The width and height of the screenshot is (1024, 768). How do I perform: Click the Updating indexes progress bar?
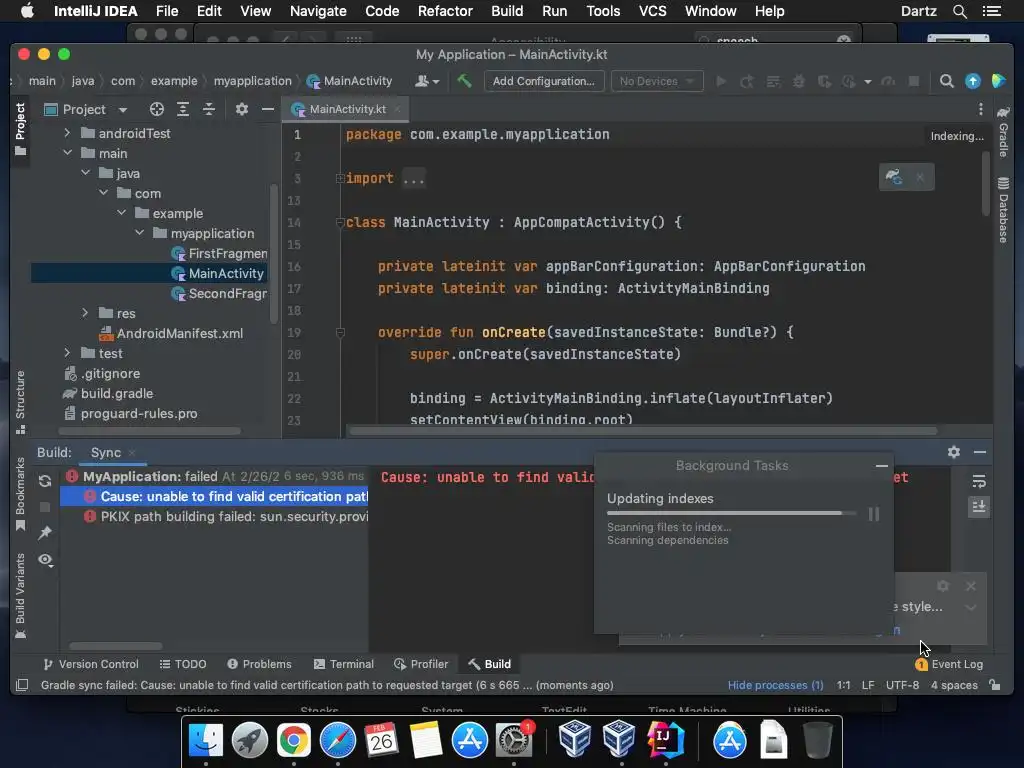click(x=731, y=513)
